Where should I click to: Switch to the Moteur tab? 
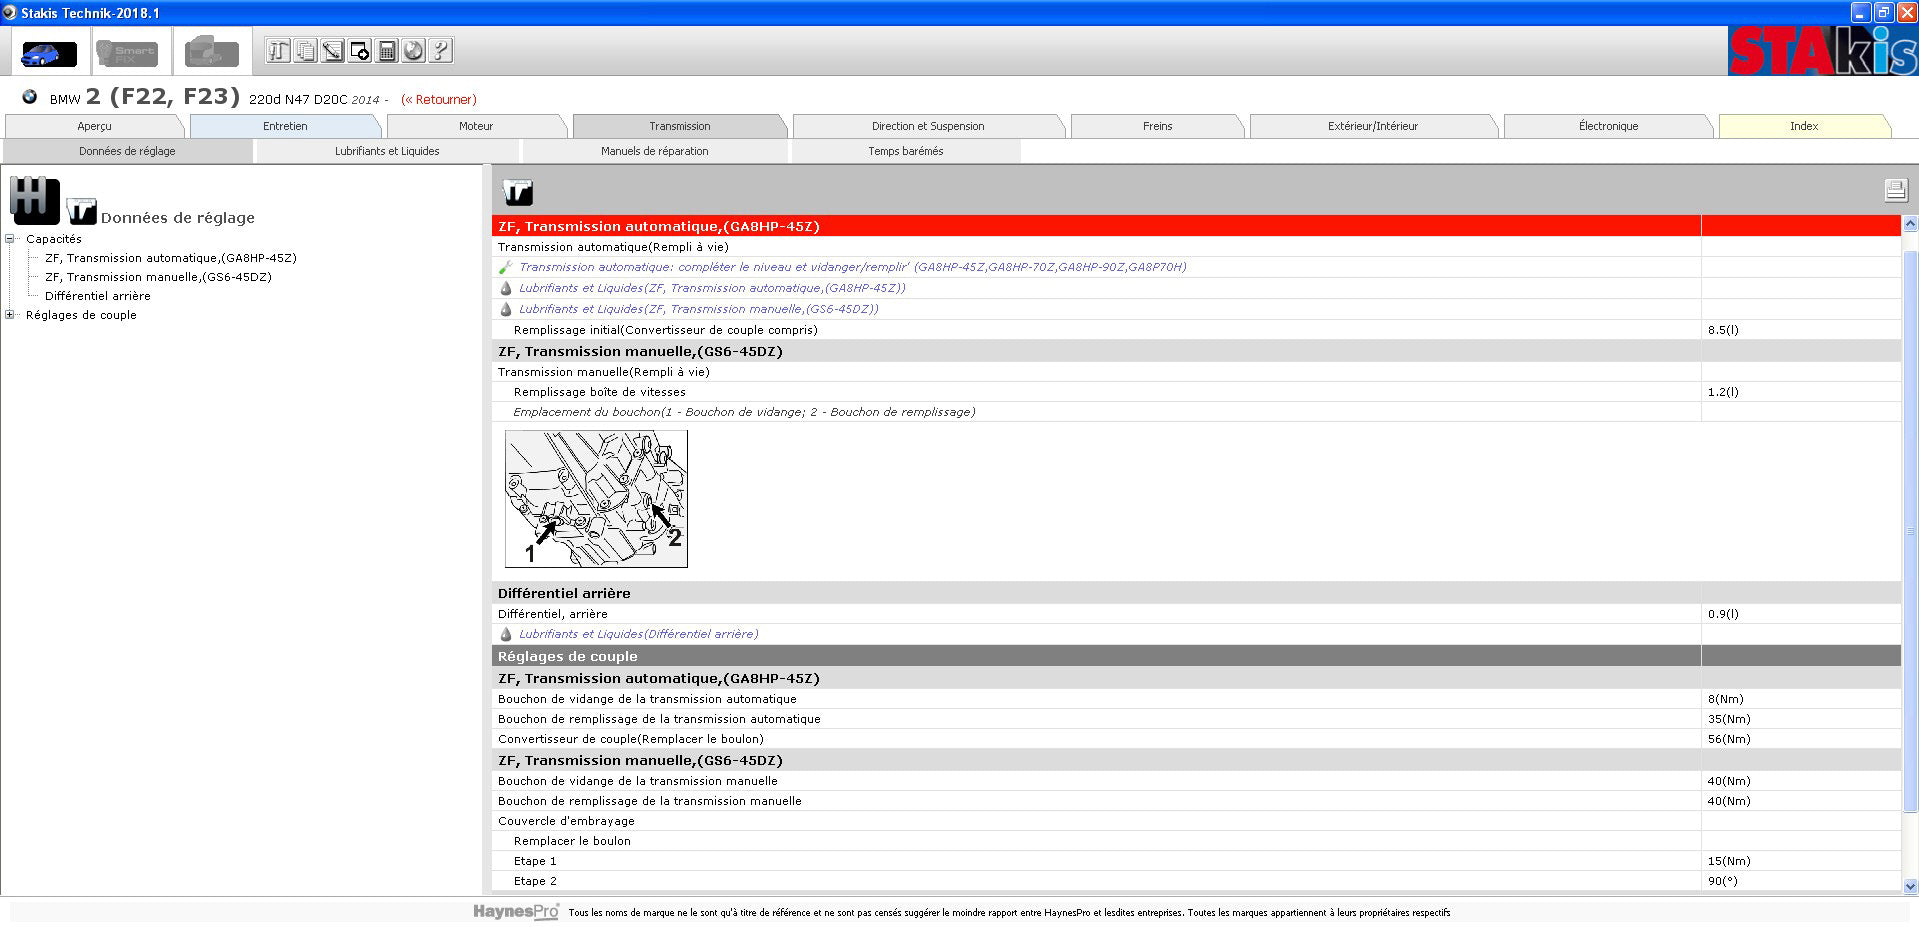(476, 126)
